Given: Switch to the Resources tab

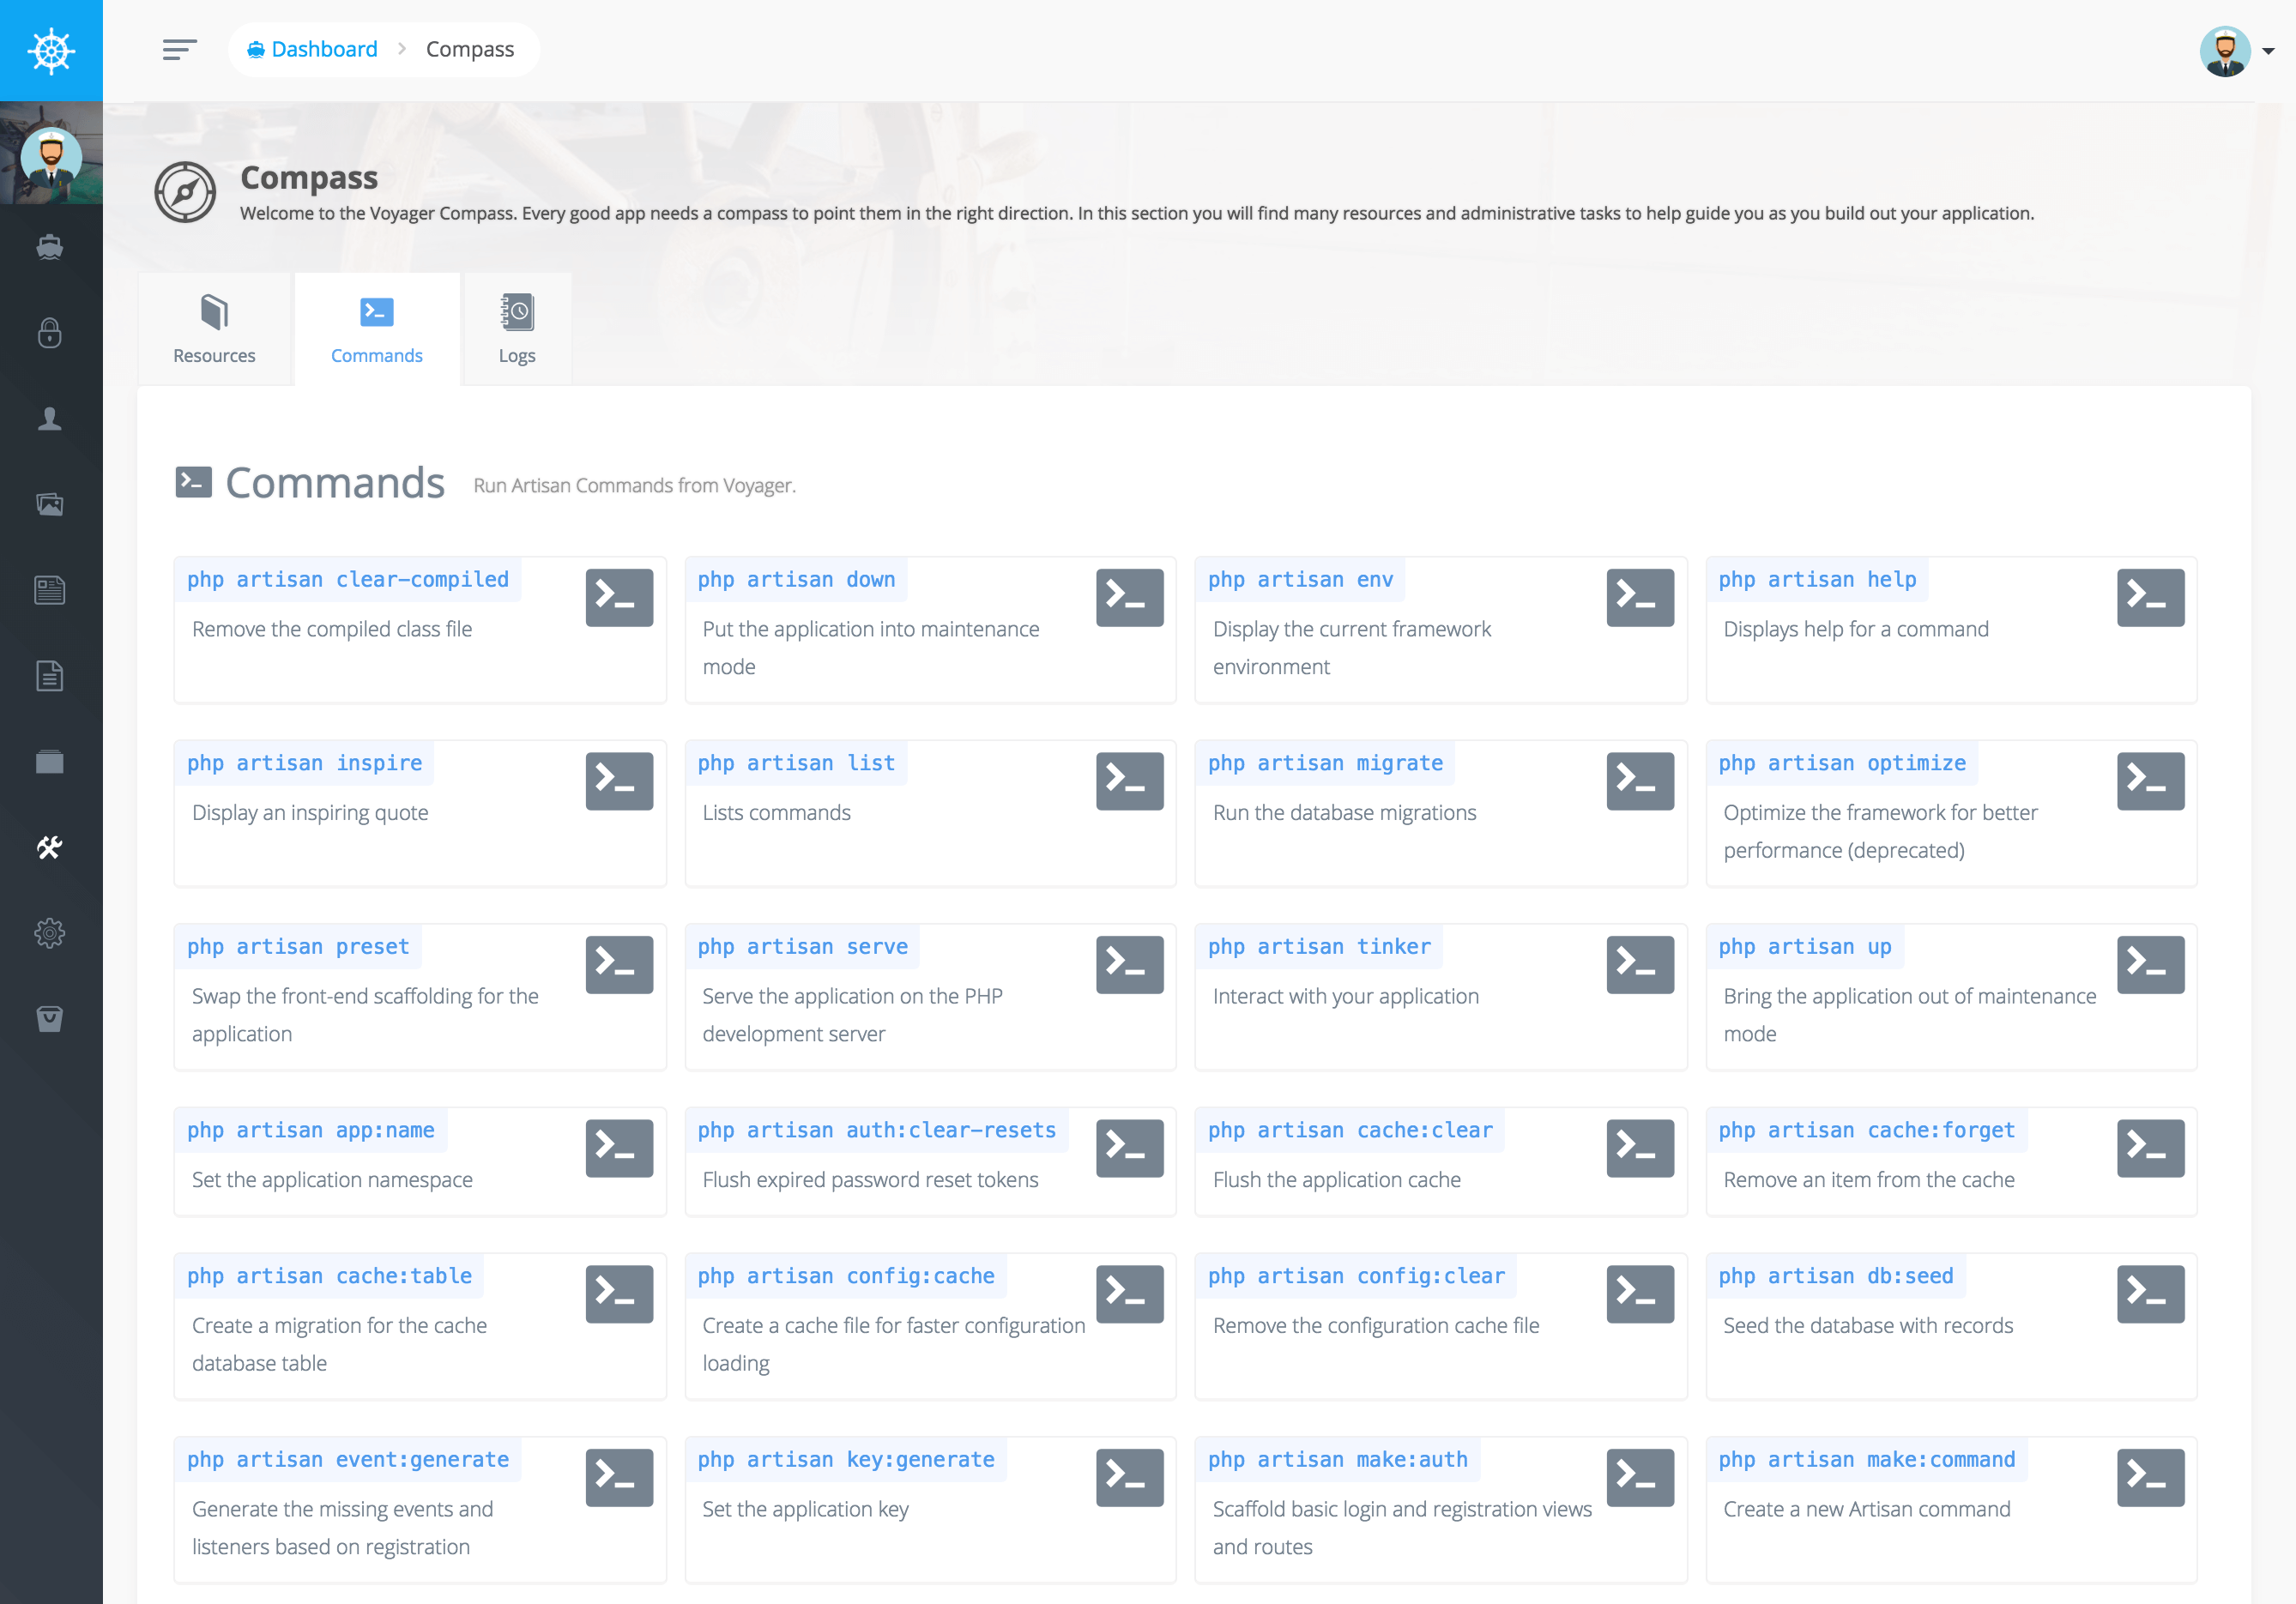Looking at the screenshot, I should coord(214,329).
